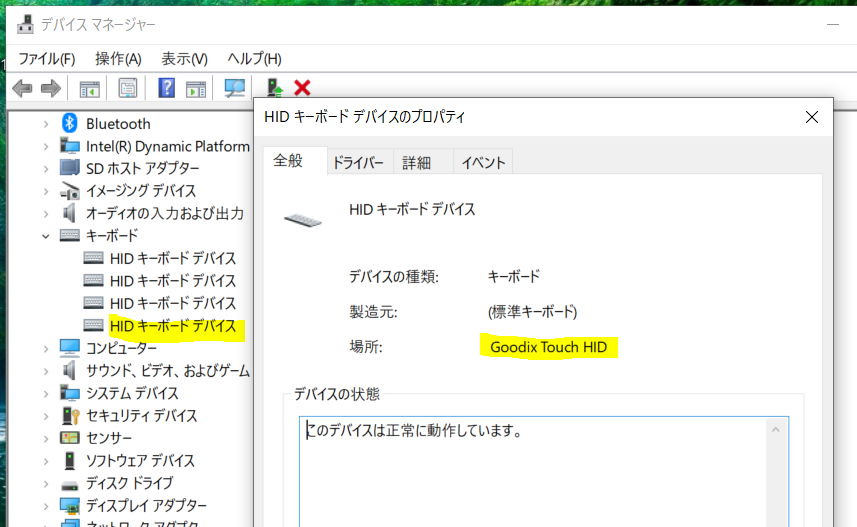Close the HID keyboard properties dialog
The height and width of the screenshot is (527, 857).
[812, 117]
